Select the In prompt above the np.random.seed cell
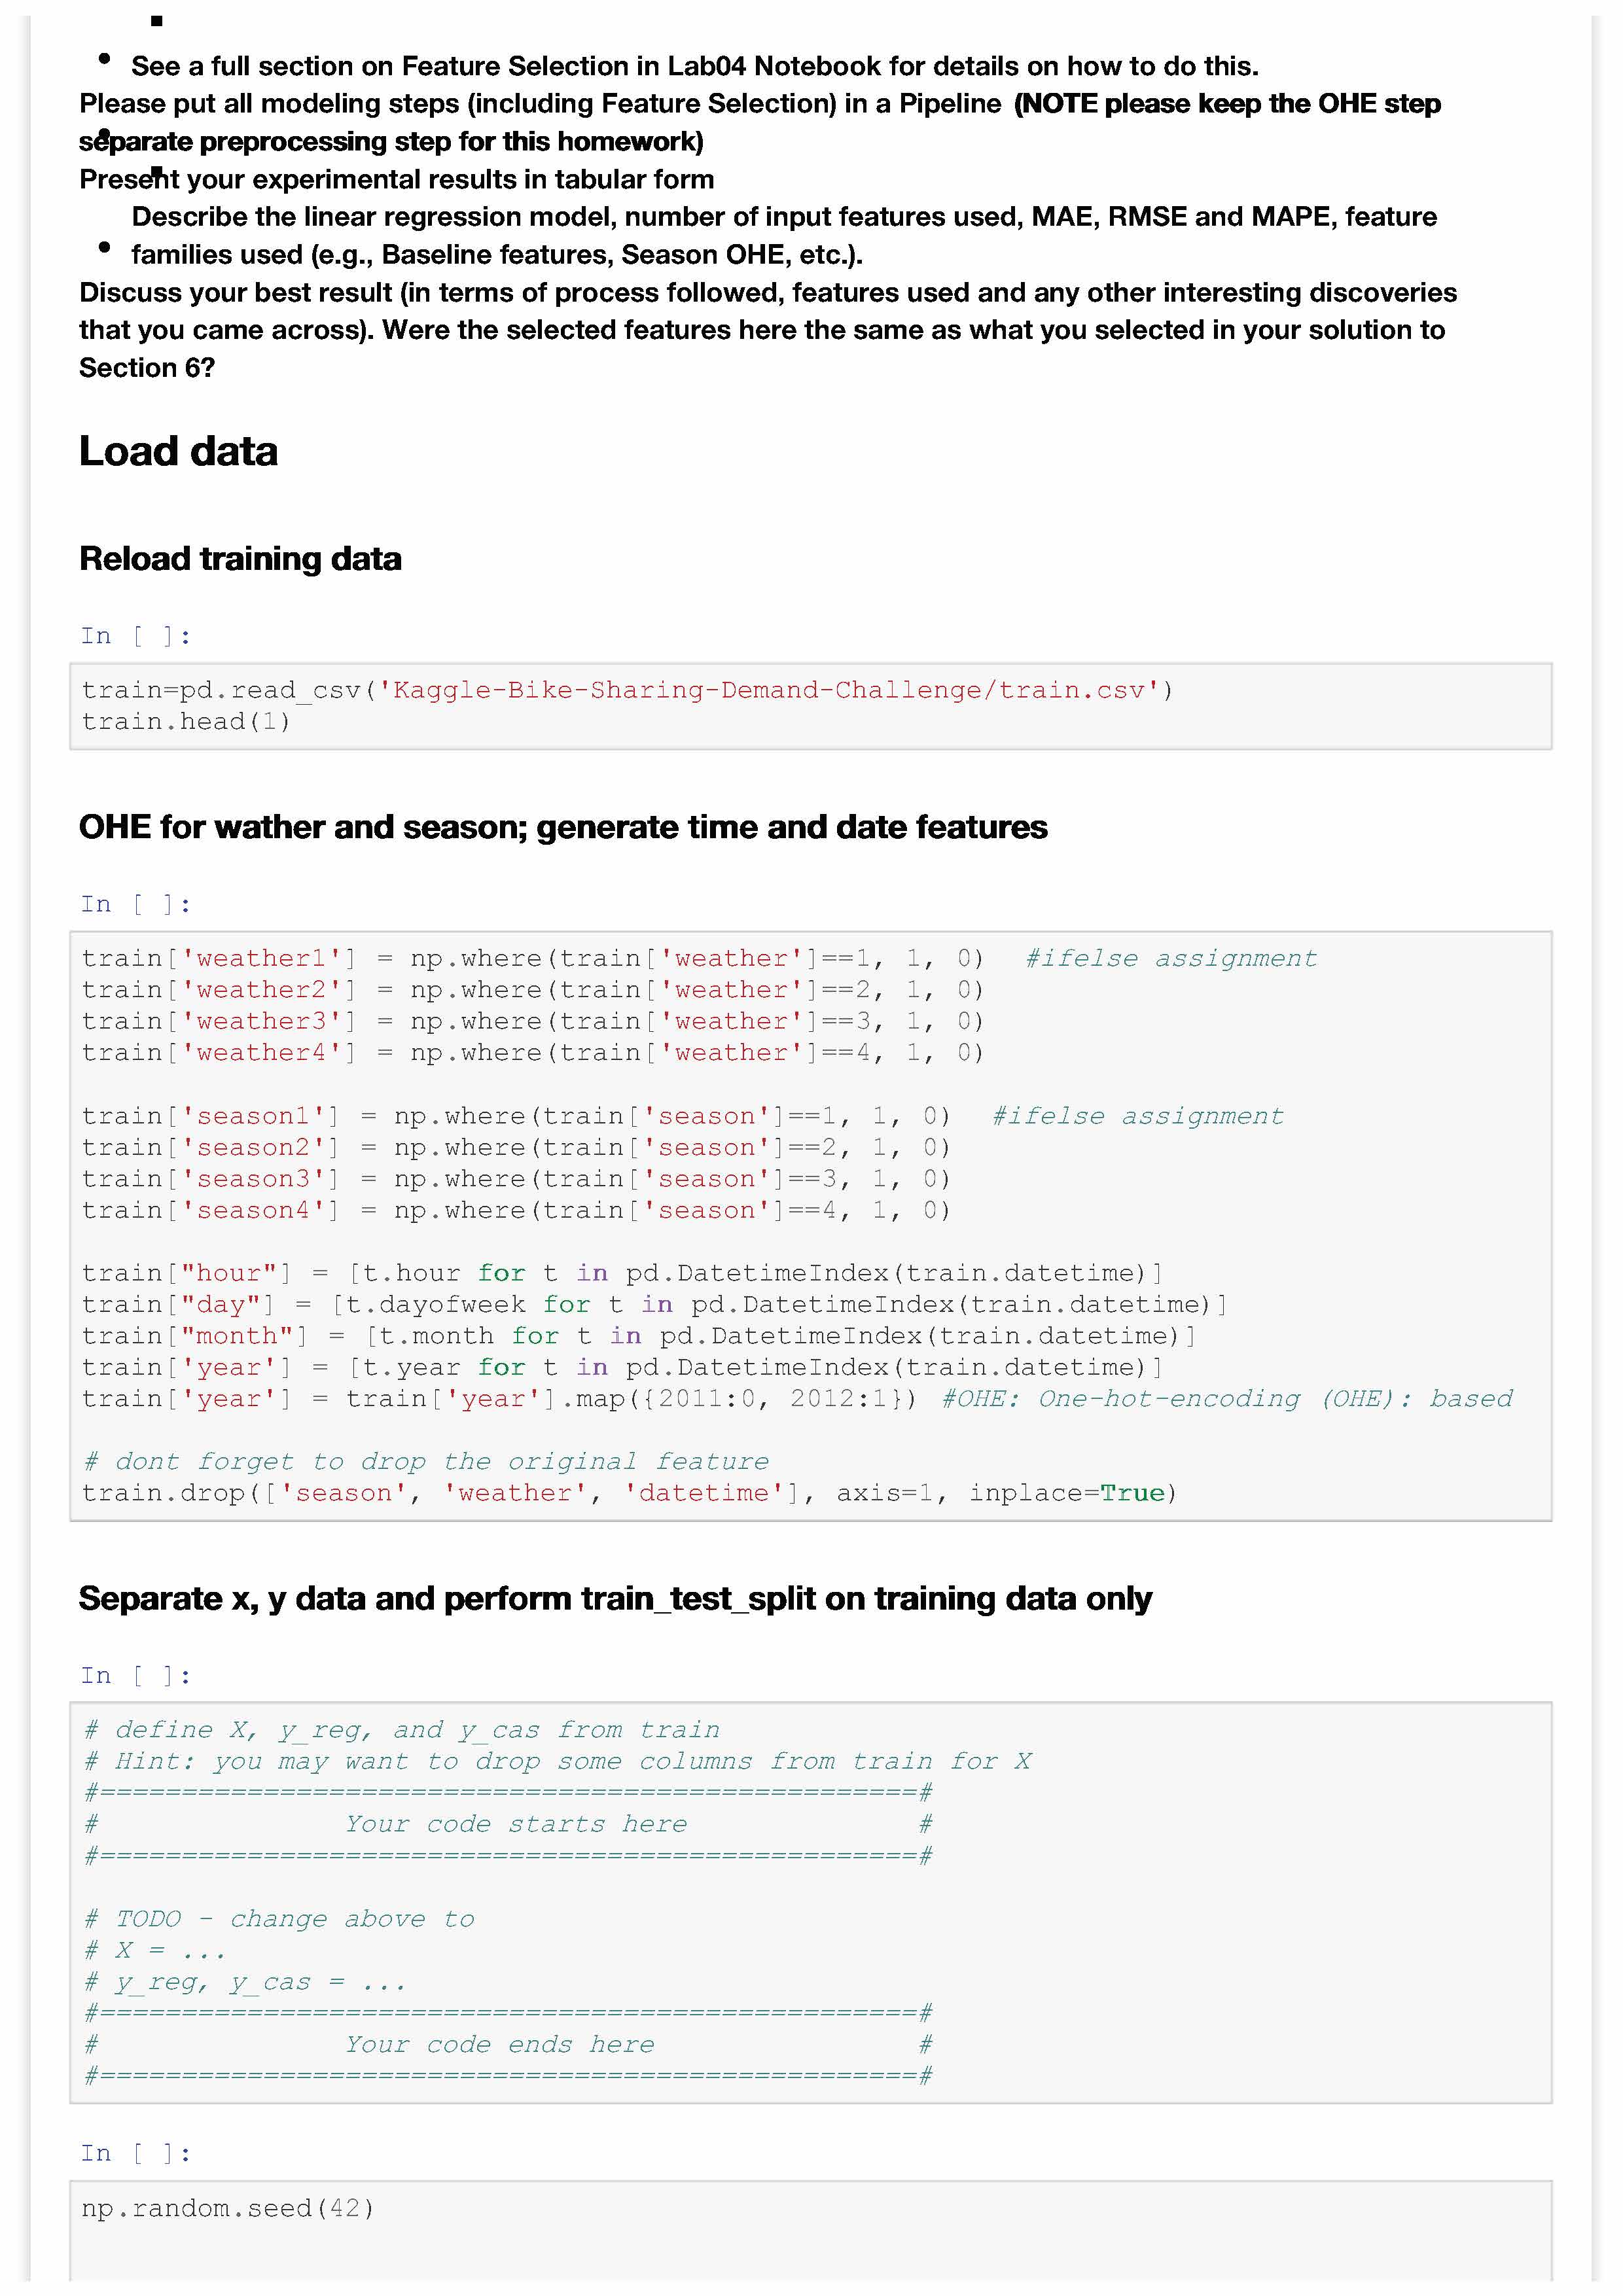The image size is (1623, 2296). [x=135, y=2152]
